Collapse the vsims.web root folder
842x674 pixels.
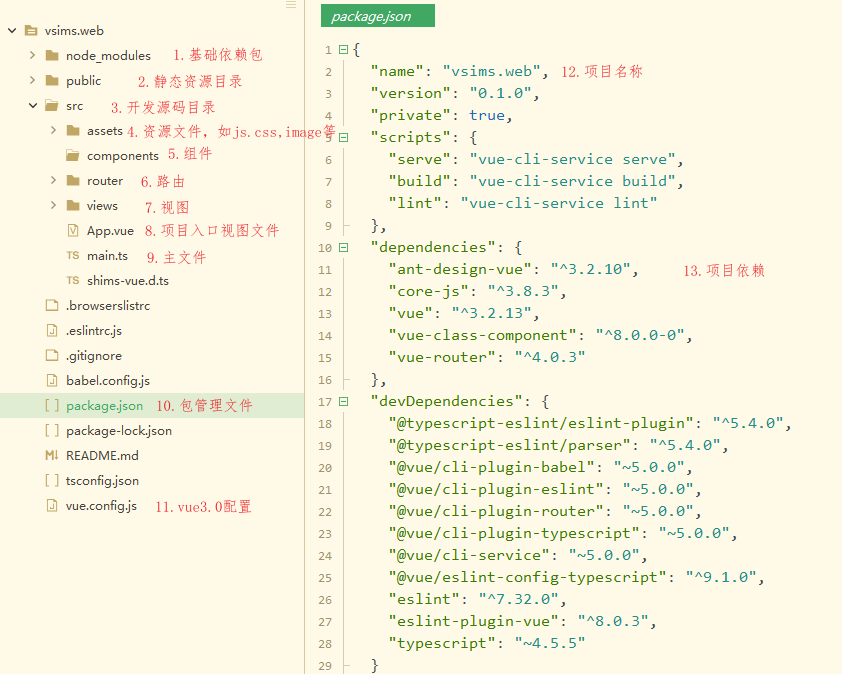click(12, 31)
